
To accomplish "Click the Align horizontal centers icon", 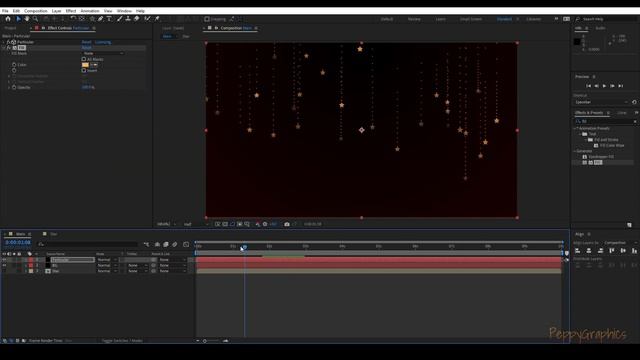I will (589, 251).
